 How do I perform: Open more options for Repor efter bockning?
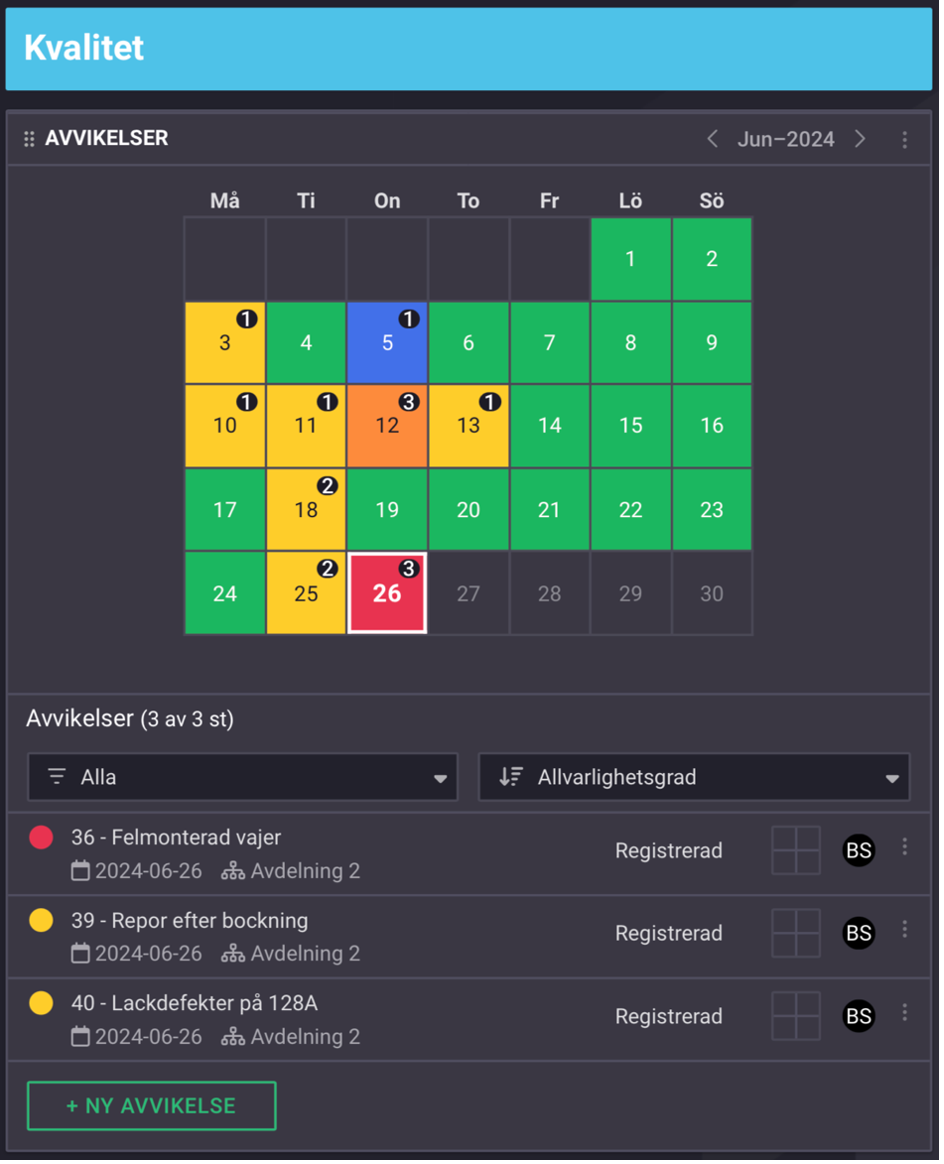tap(905, 930)
